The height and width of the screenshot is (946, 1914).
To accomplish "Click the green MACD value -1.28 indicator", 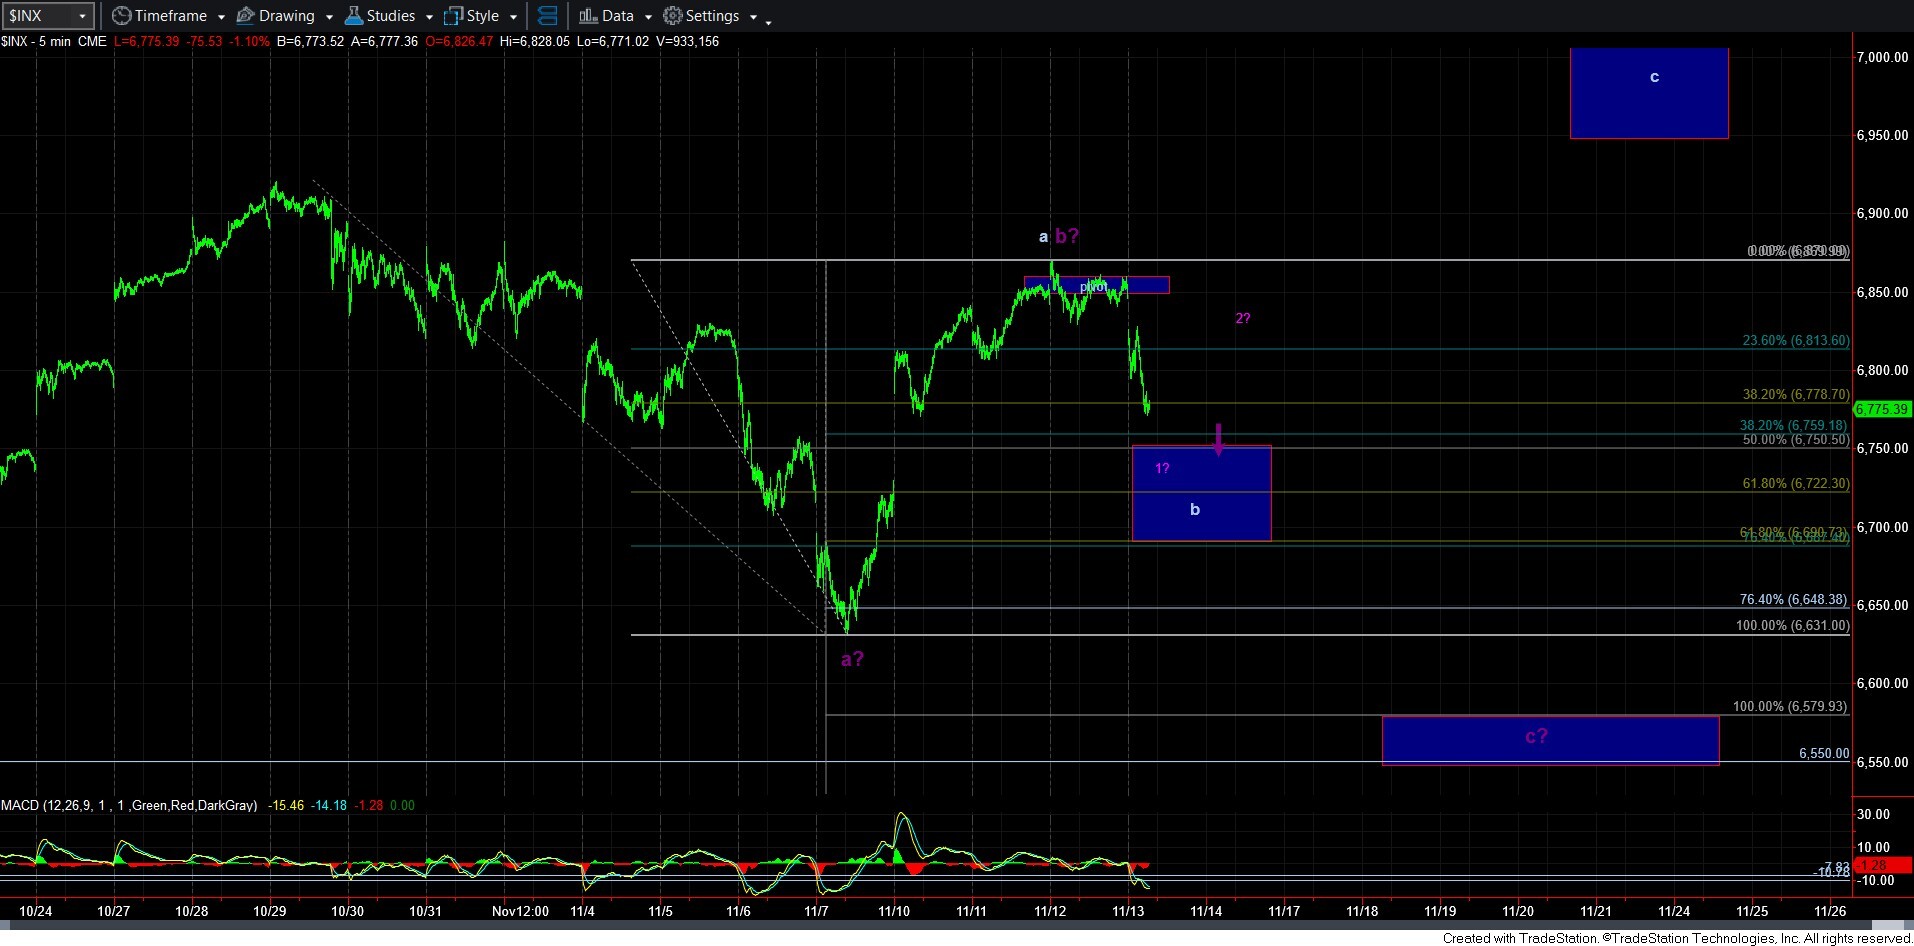I will click(x=370, y=805).
